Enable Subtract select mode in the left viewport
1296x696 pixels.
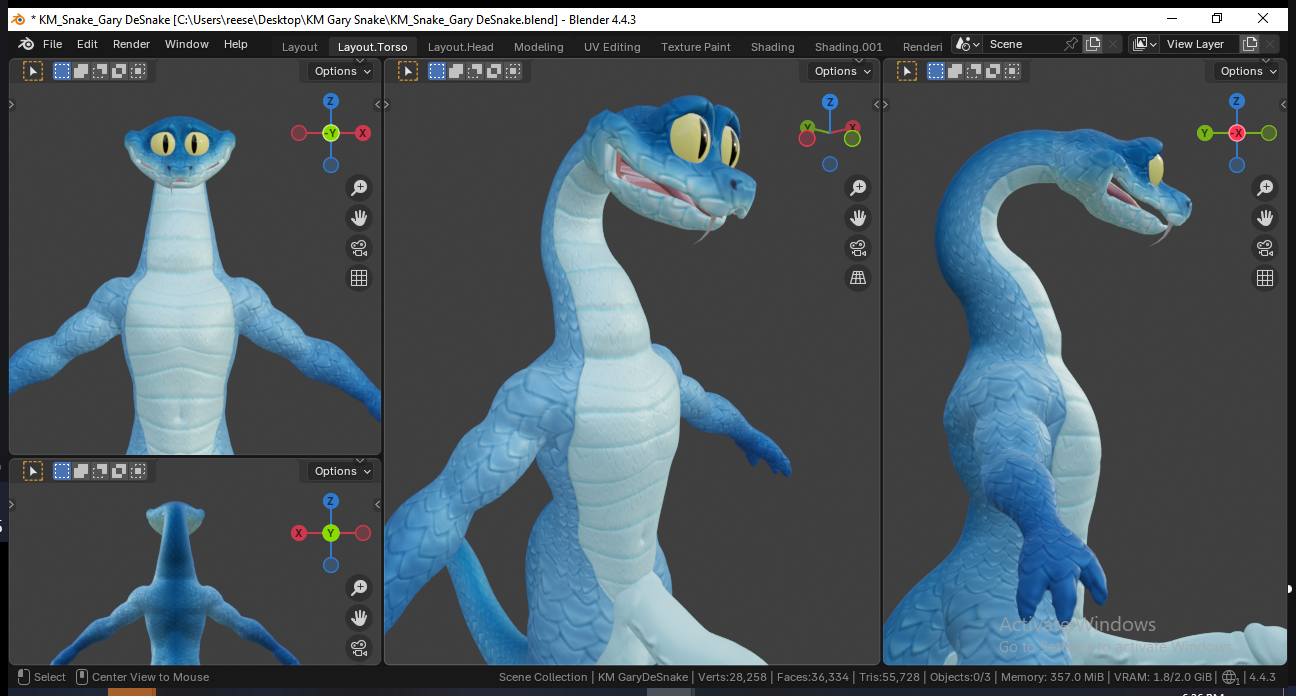tap(97, 70)
